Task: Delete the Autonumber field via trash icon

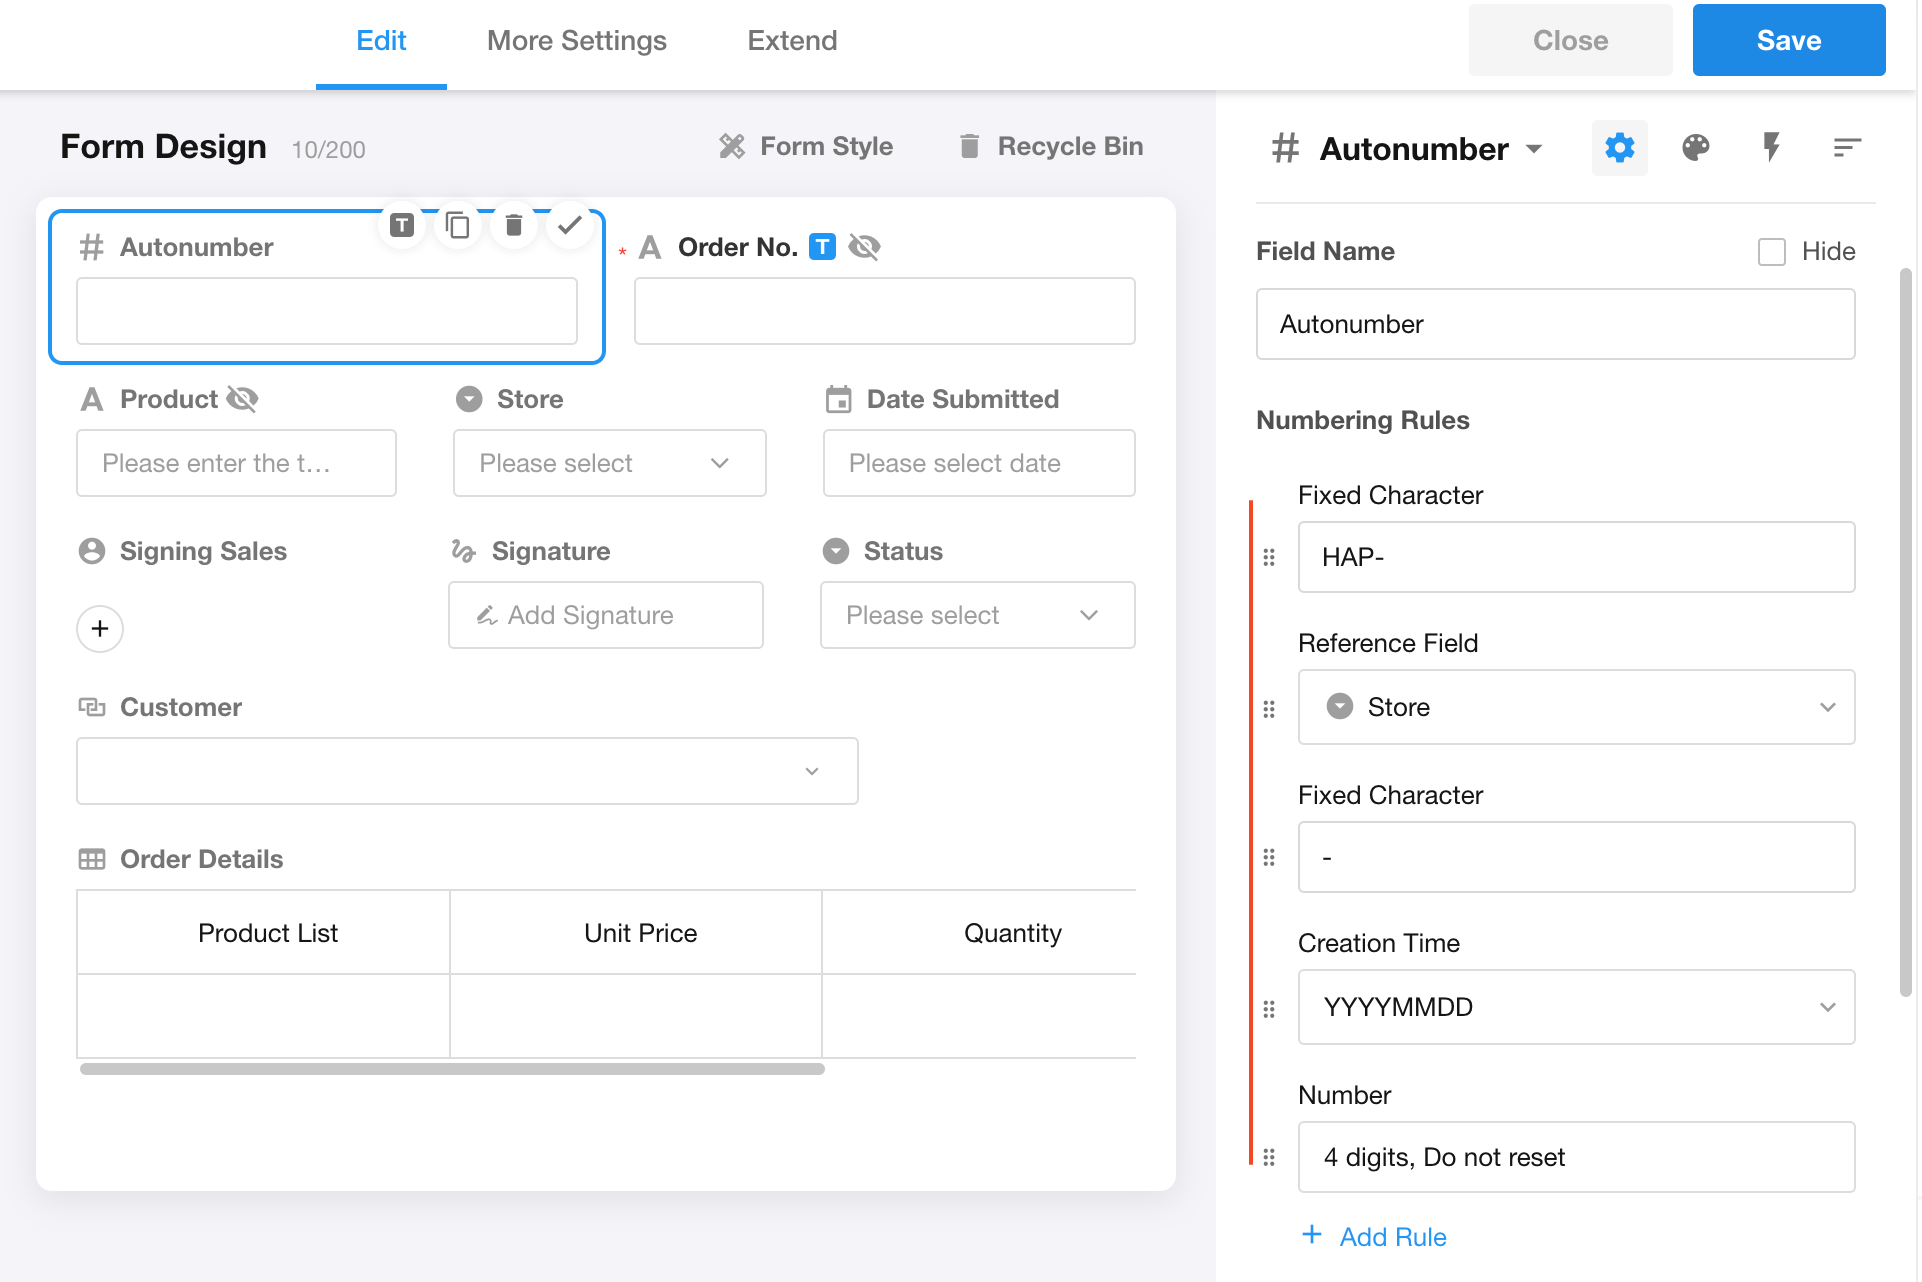Action: 514,226
